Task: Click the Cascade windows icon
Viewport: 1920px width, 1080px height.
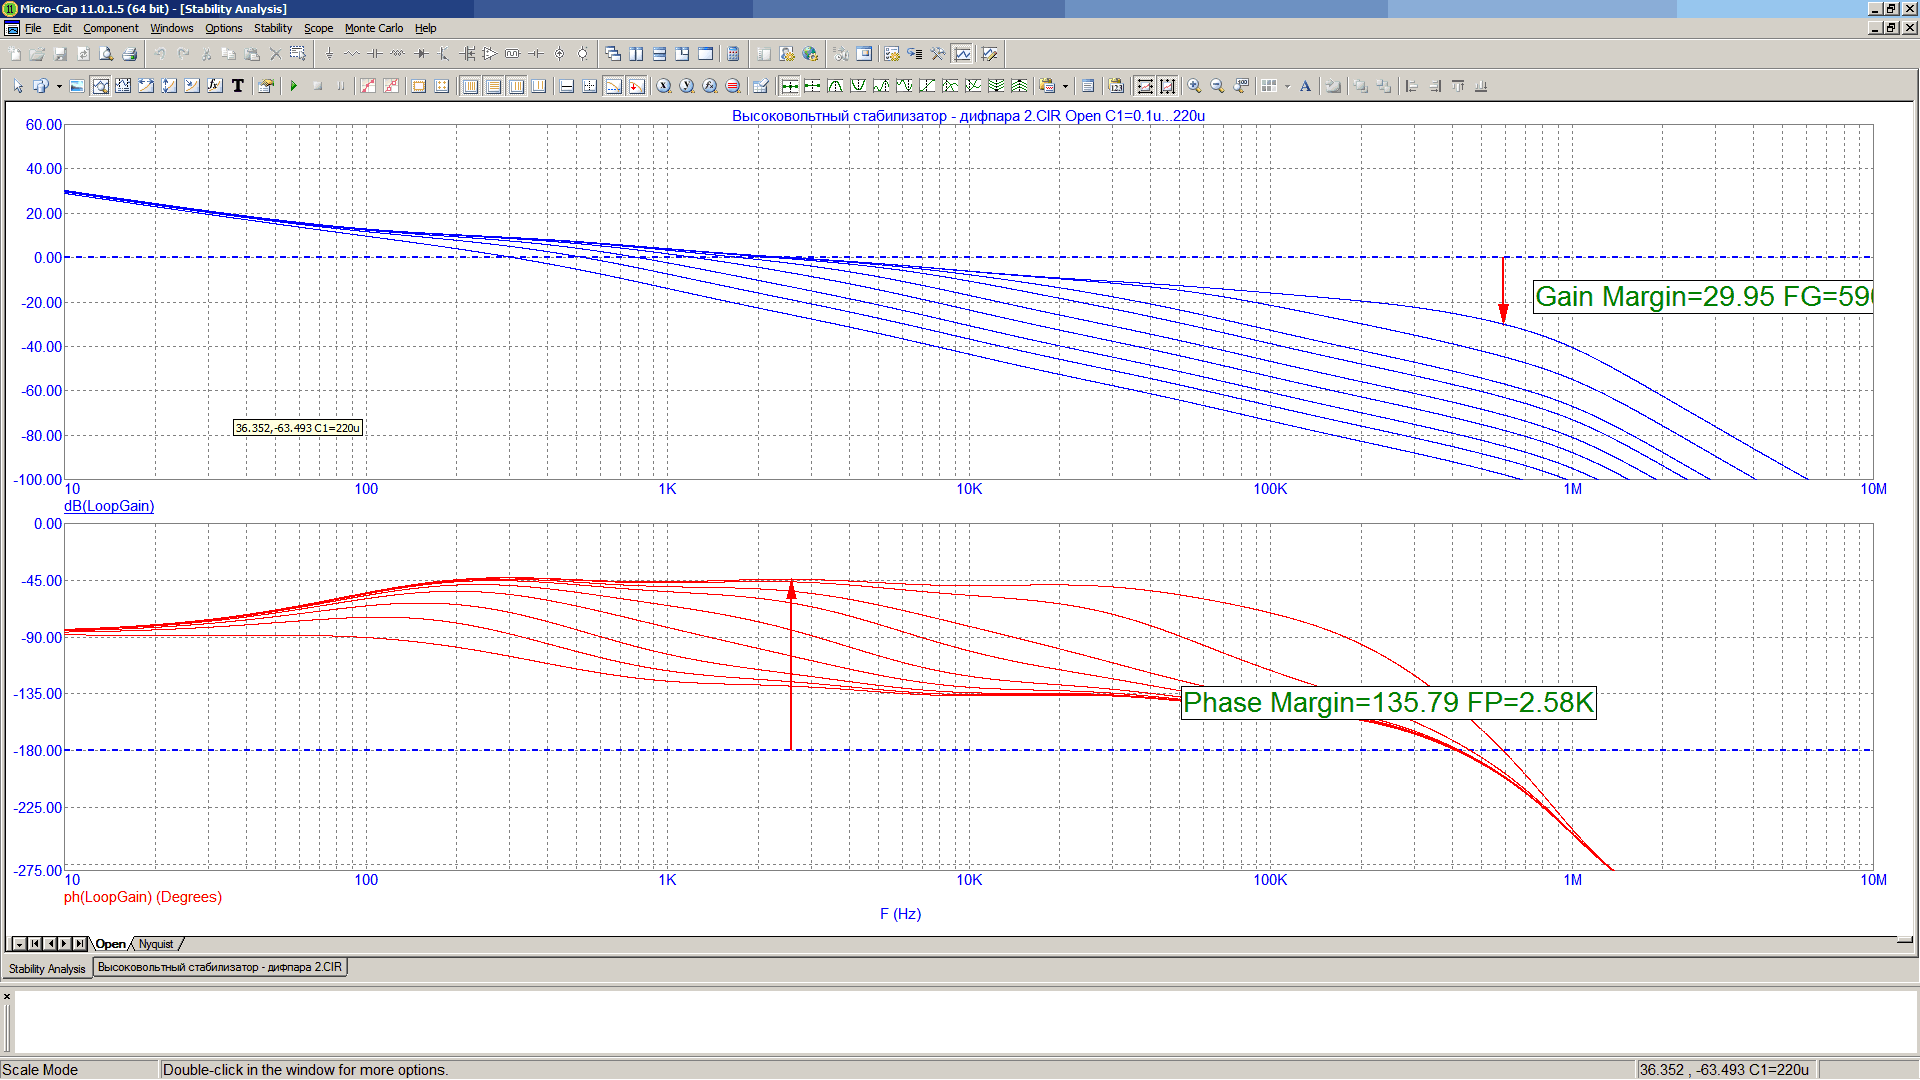Action: coord(613,54)
